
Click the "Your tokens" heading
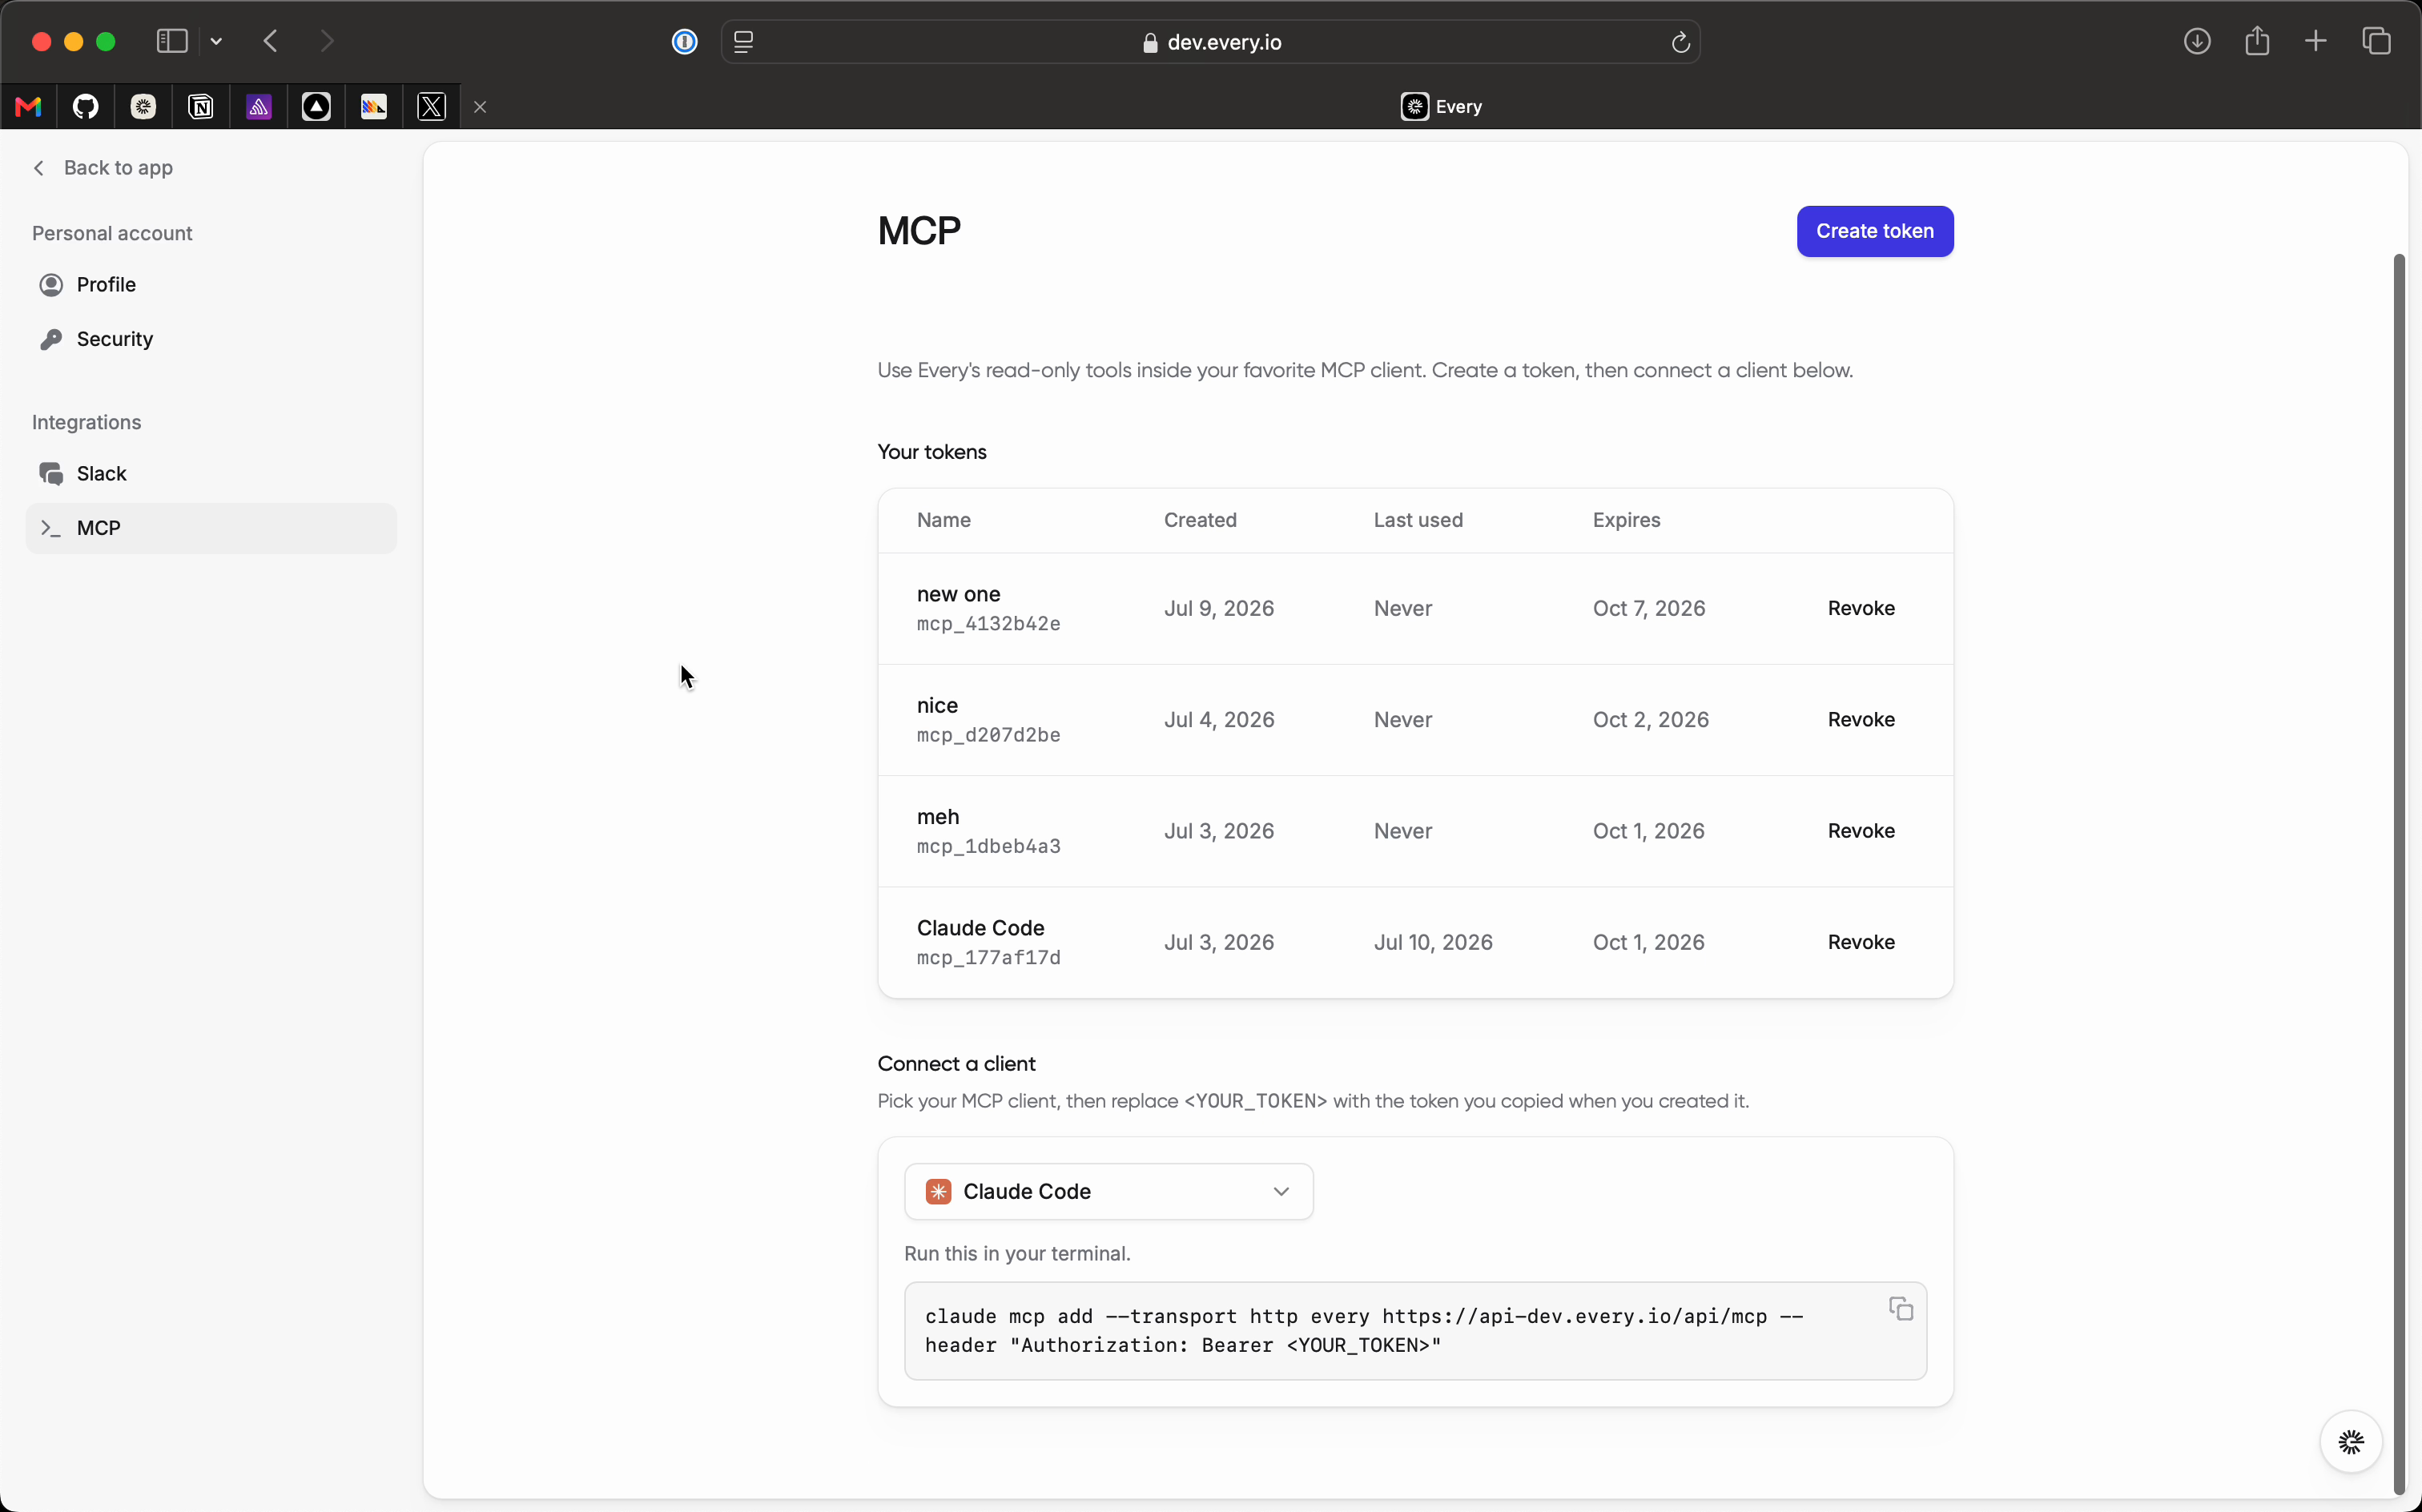tap(931, 452)
